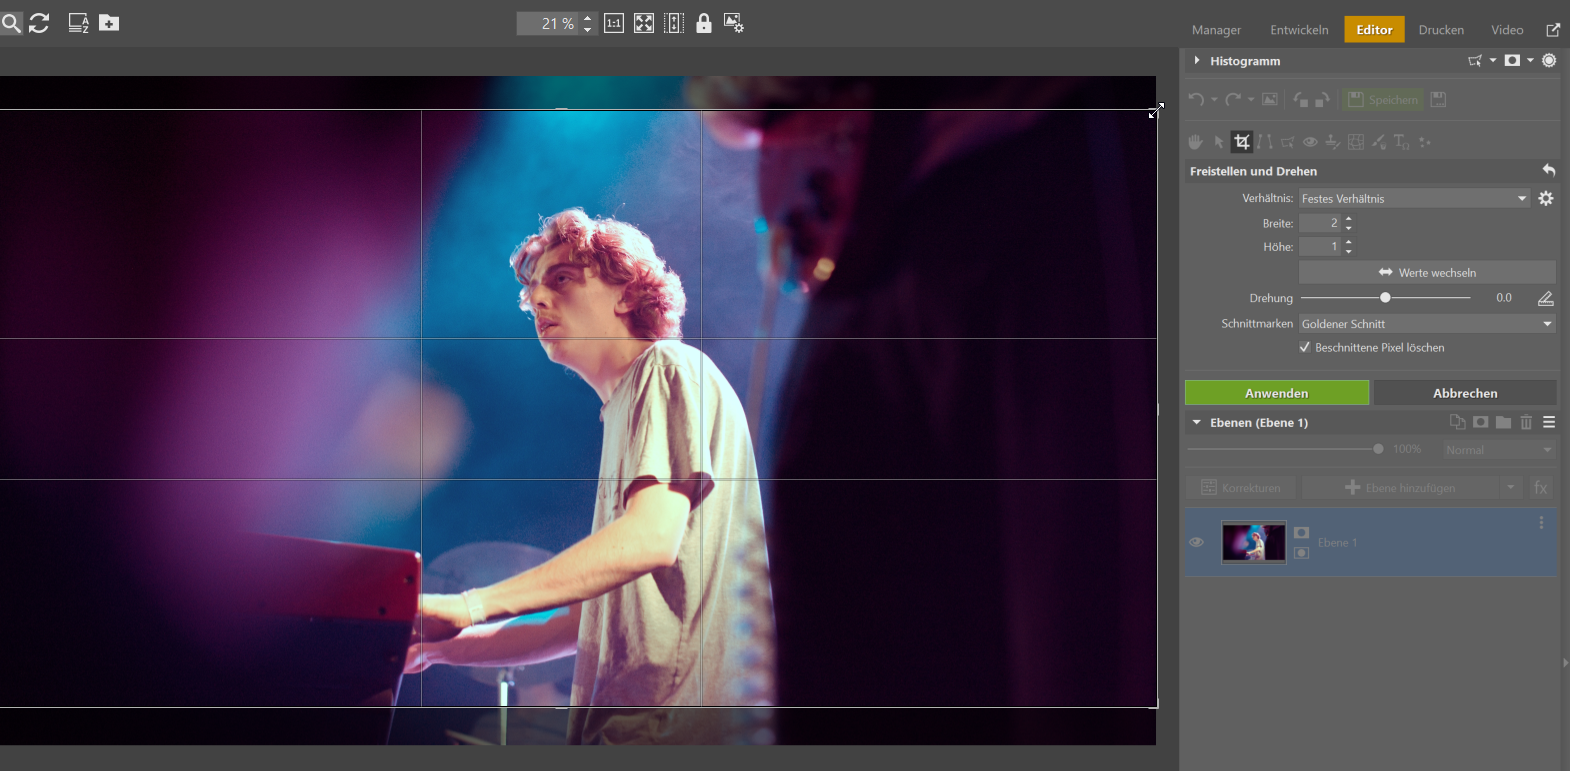Click the straighten horizon icon beside rotation slider
Viewport: 1570px width, 771px height.
(1545, 298)
